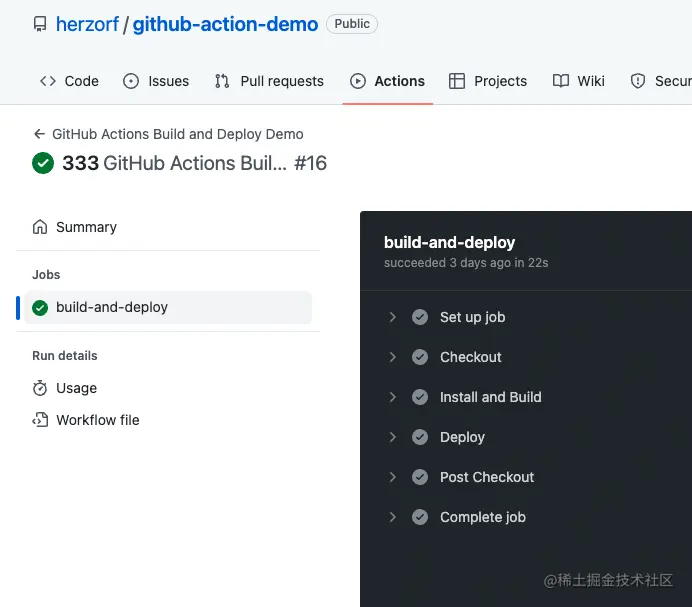692x607 pixels.
Task: Expand the Post Checkout step
Action: 392,477
